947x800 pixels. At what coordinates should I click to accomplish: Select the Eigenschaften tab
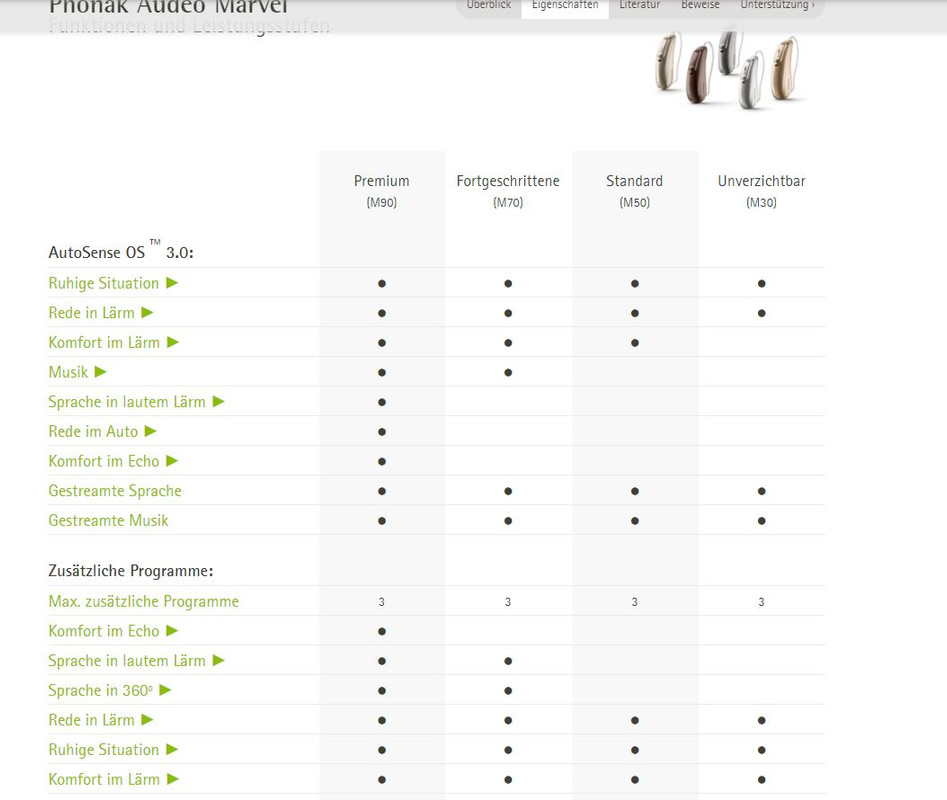coord(565,5)
